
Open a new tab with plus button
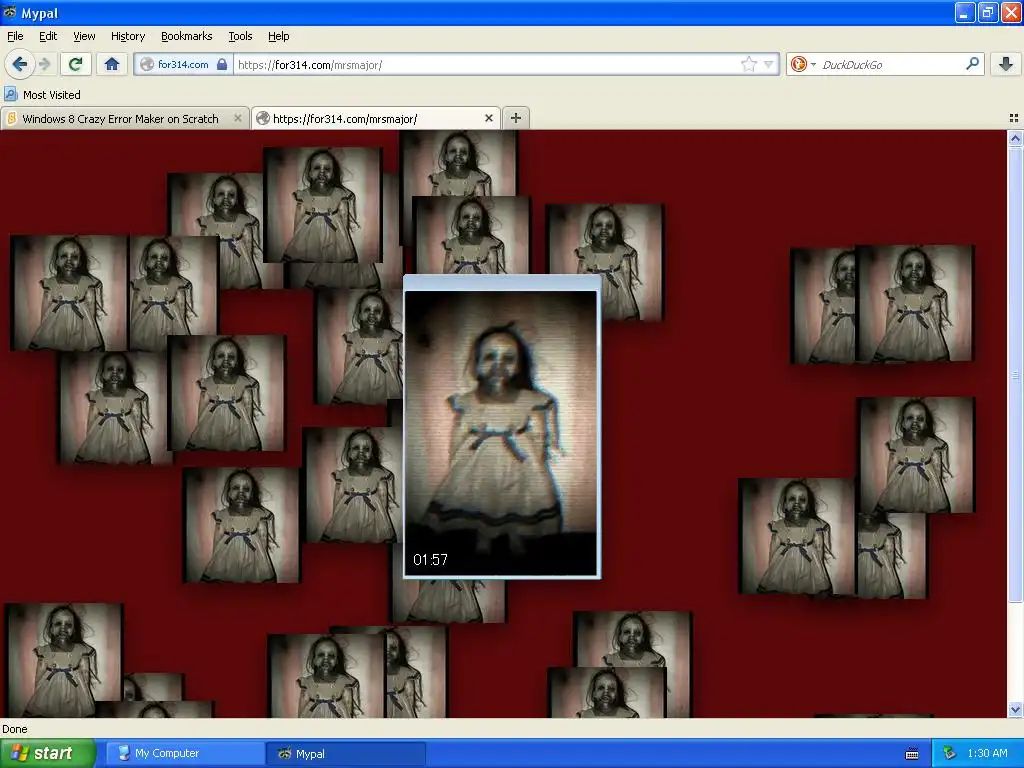(x=516, y=118)
